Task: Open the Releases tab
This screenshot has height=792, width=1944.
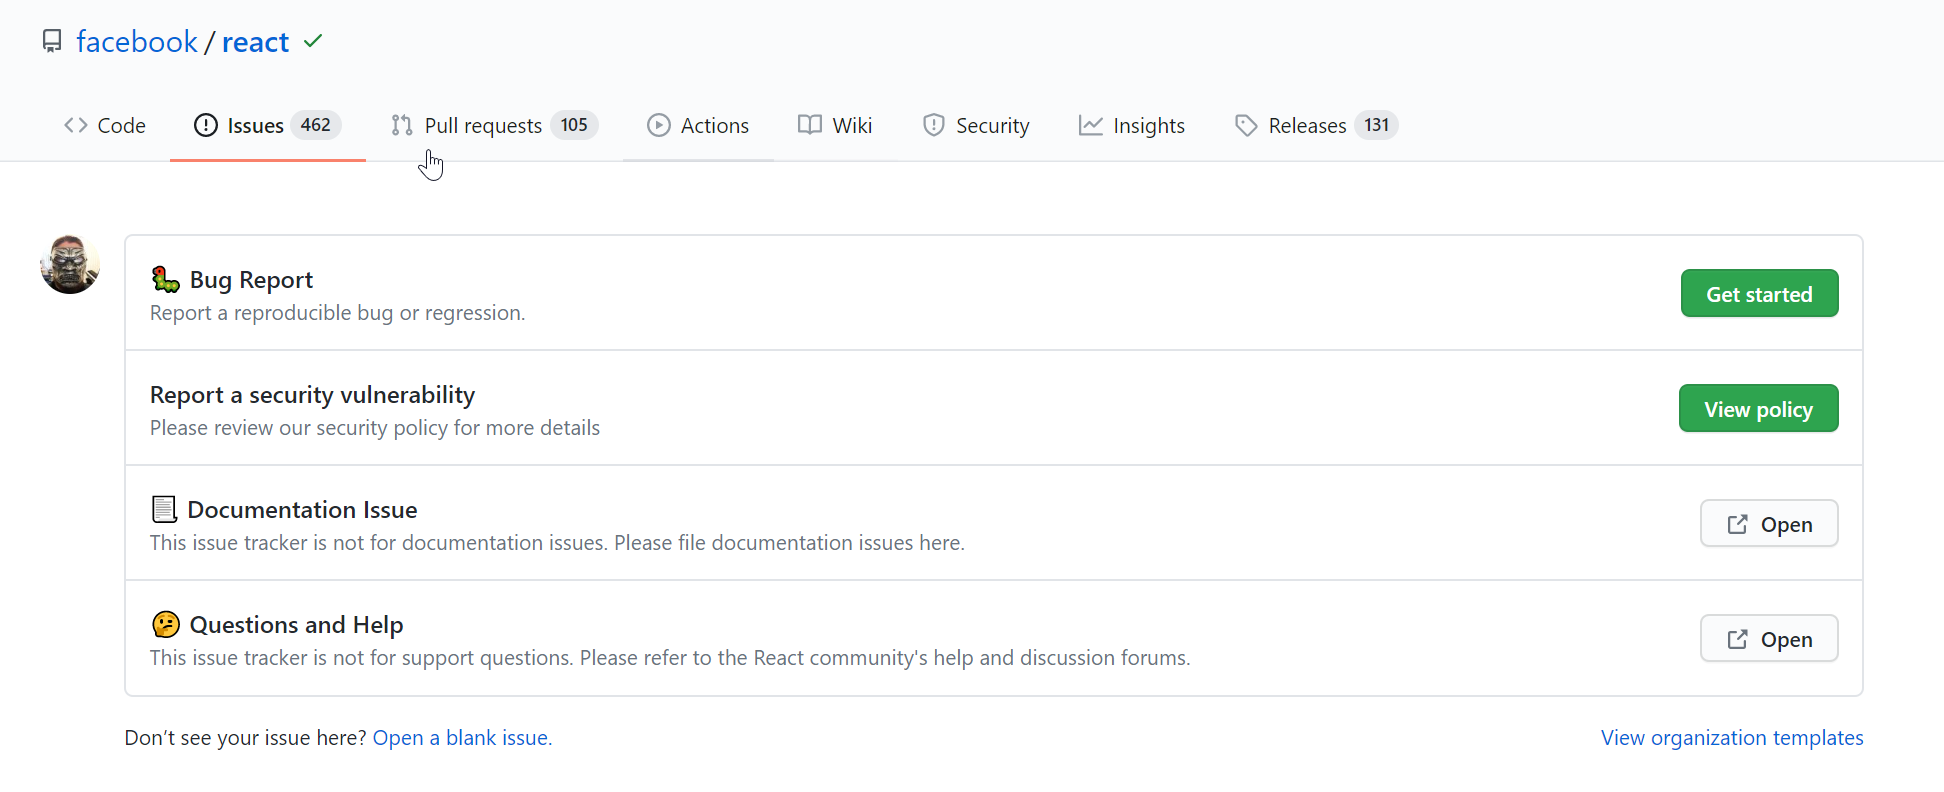Action: click(1316, 125)
